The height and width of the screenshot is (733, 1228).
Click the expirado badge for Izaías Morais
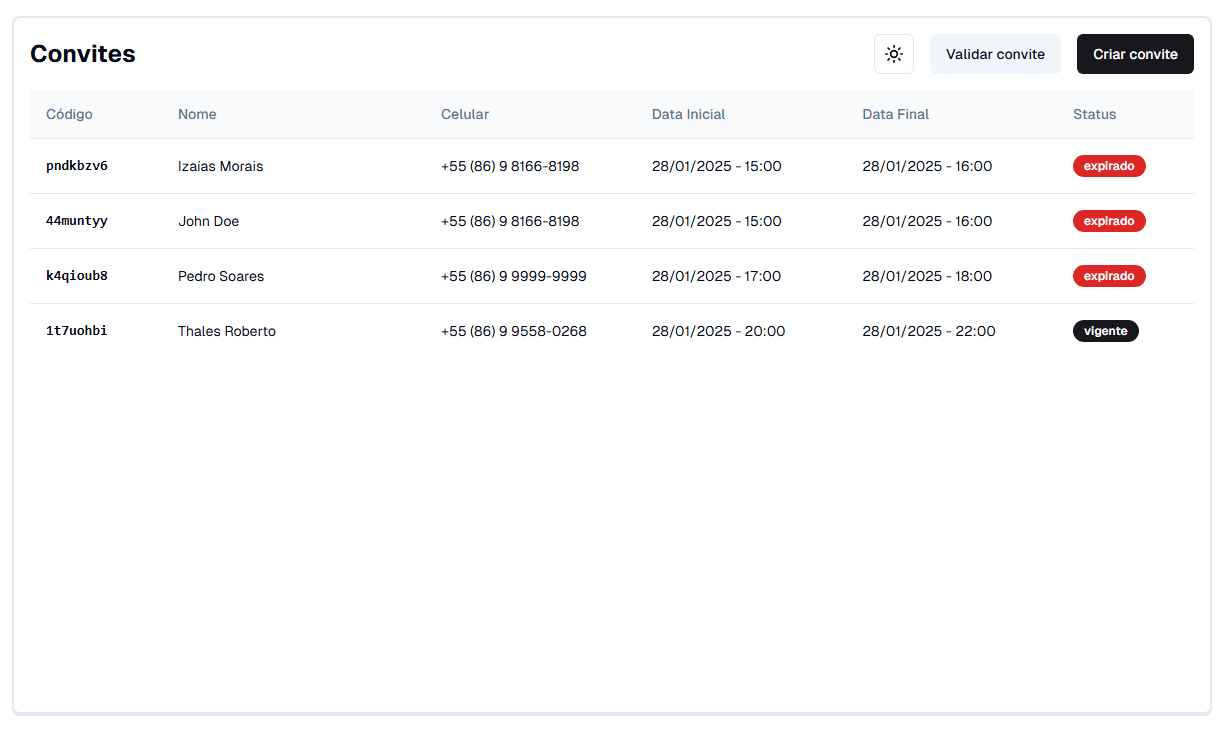1108,166
